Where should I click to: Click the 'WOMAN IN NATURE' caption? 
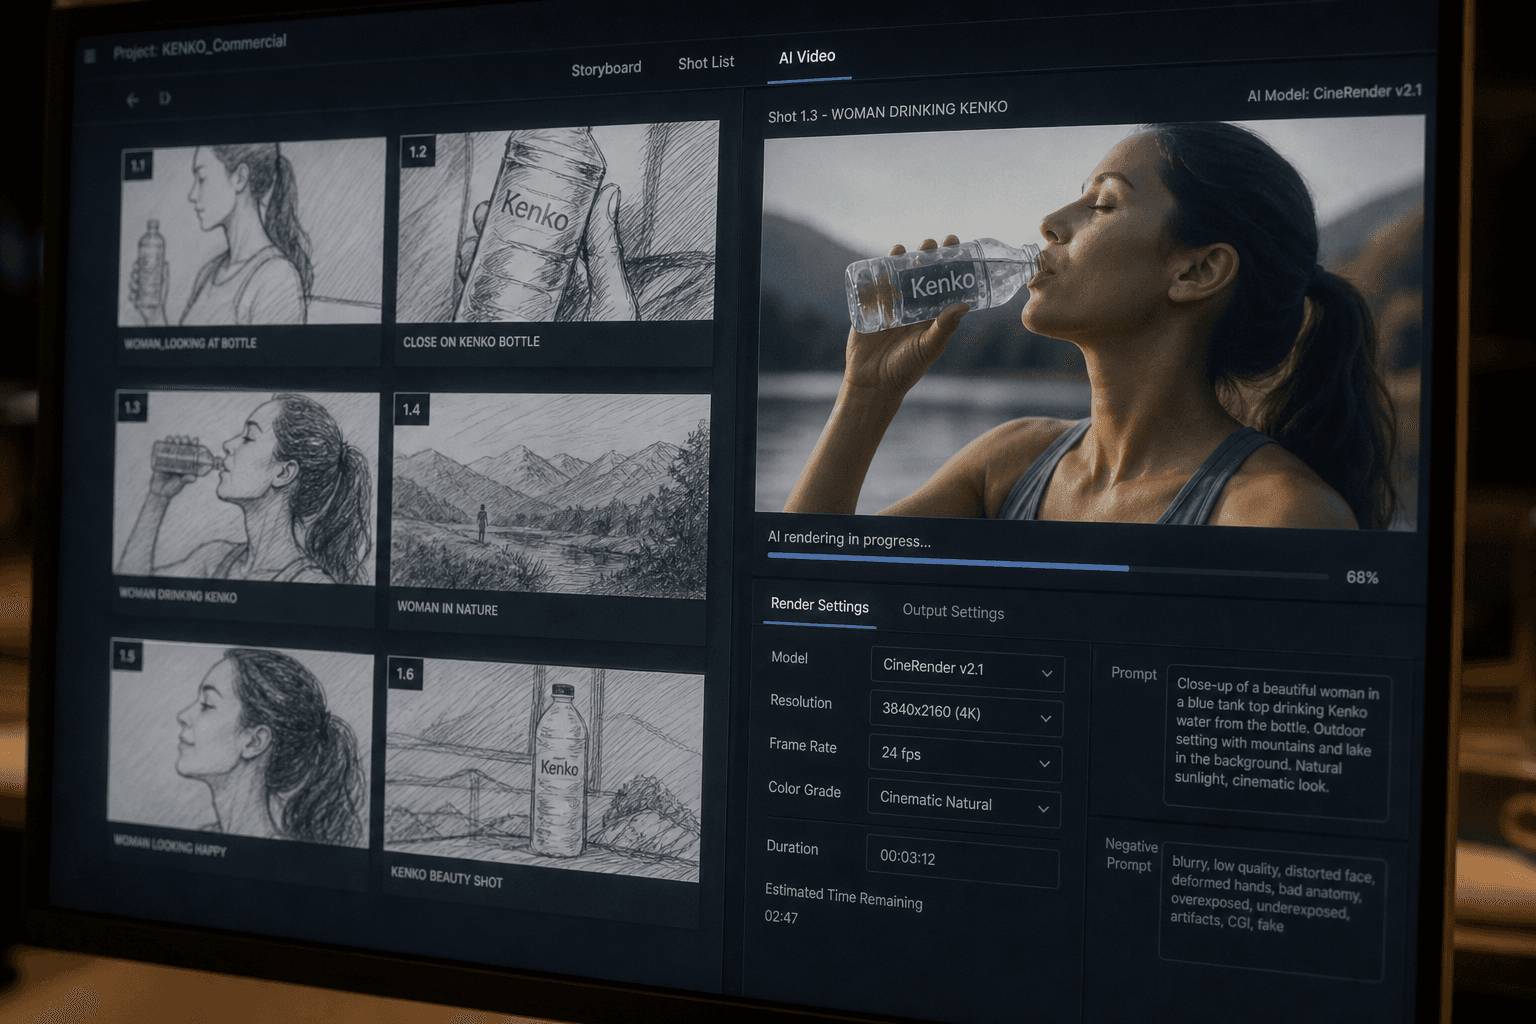point(447,608)
